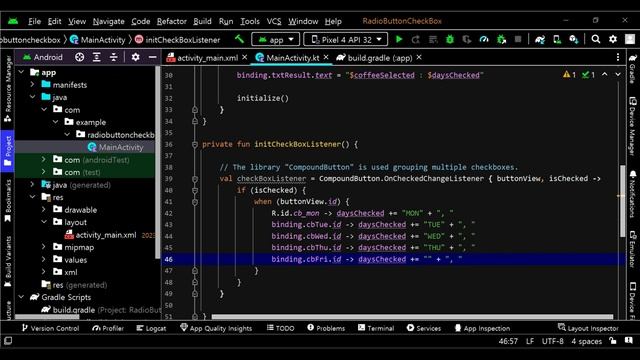
Task: Click MainActivity breadcrumb in navigation bar
Action: [98, 40]
